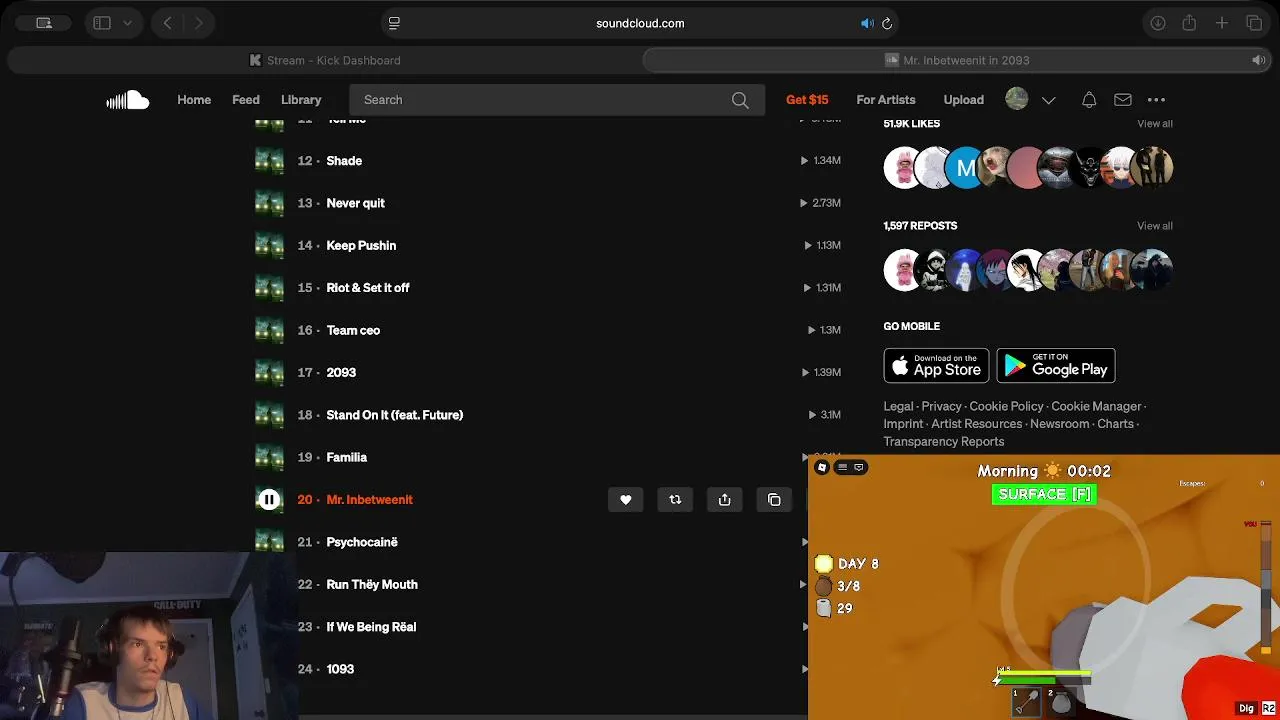
Task: Click the user profile avatar in header
Action: [x=1017, y=99]
